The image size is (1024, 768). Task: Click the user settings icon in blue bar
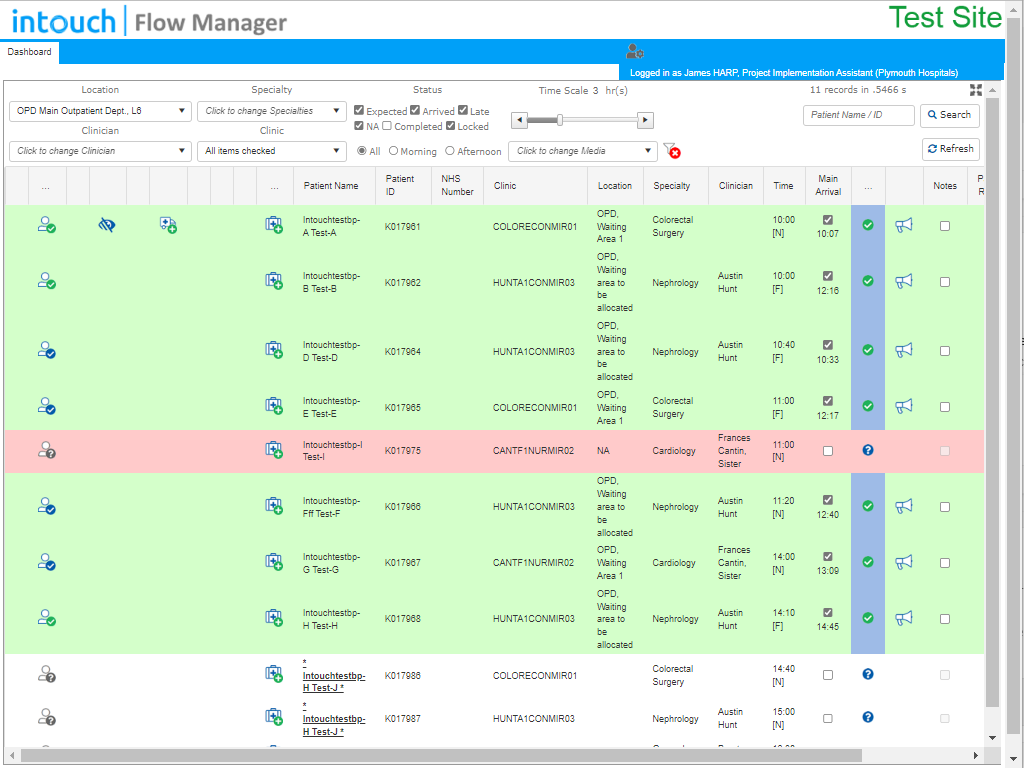click(635, 51)
